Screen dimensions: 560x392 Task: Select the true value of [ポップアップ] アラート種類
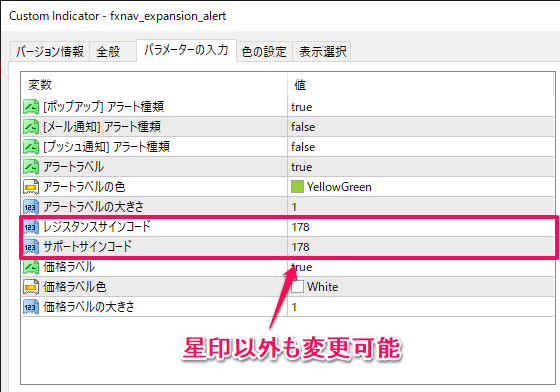point(302,107)
